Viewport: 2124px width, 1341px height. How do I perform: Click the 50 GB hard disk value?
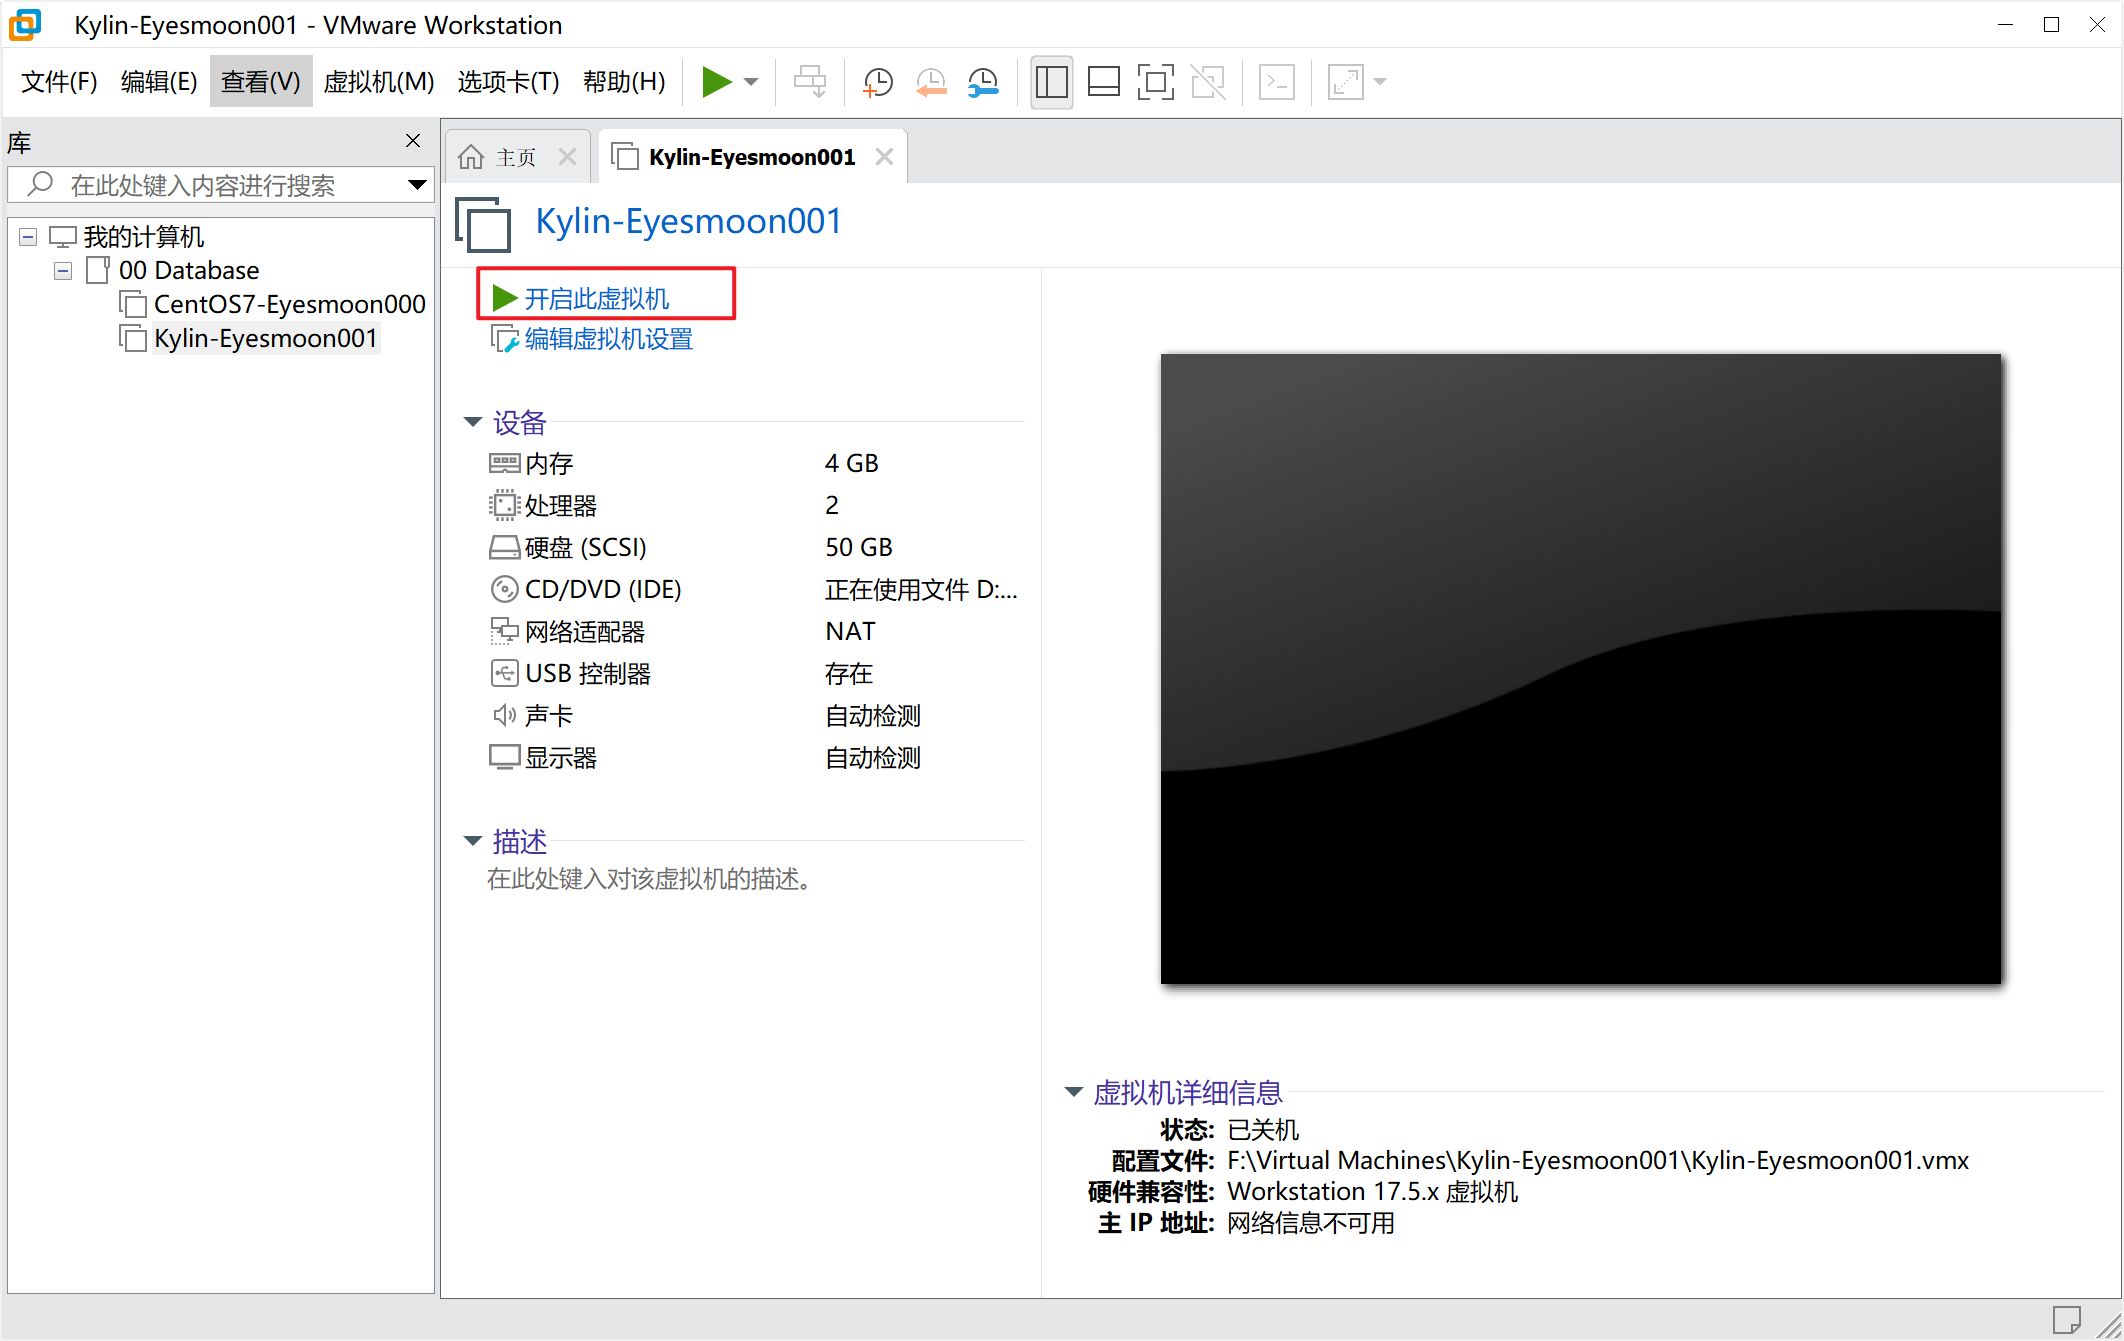tap(859, 548)
